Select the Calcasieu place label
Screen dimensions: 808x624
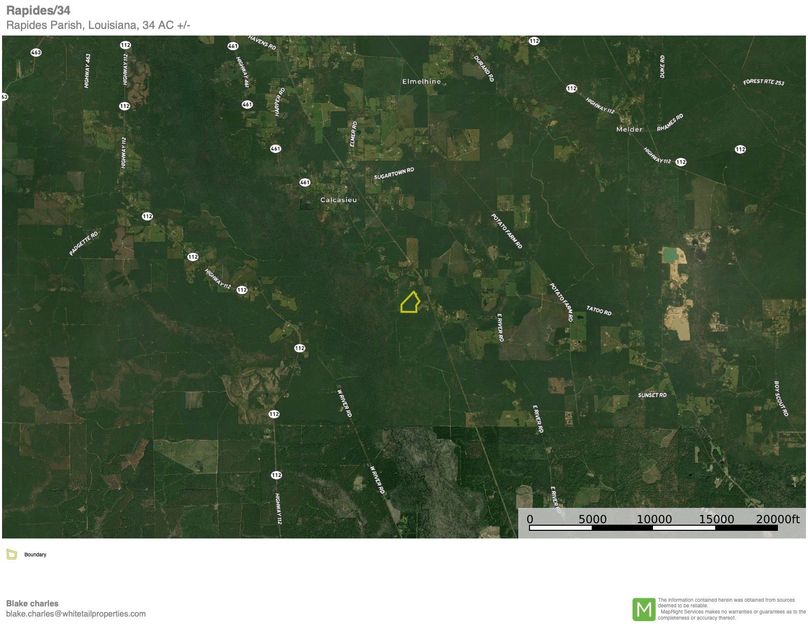tap(339, 200)
